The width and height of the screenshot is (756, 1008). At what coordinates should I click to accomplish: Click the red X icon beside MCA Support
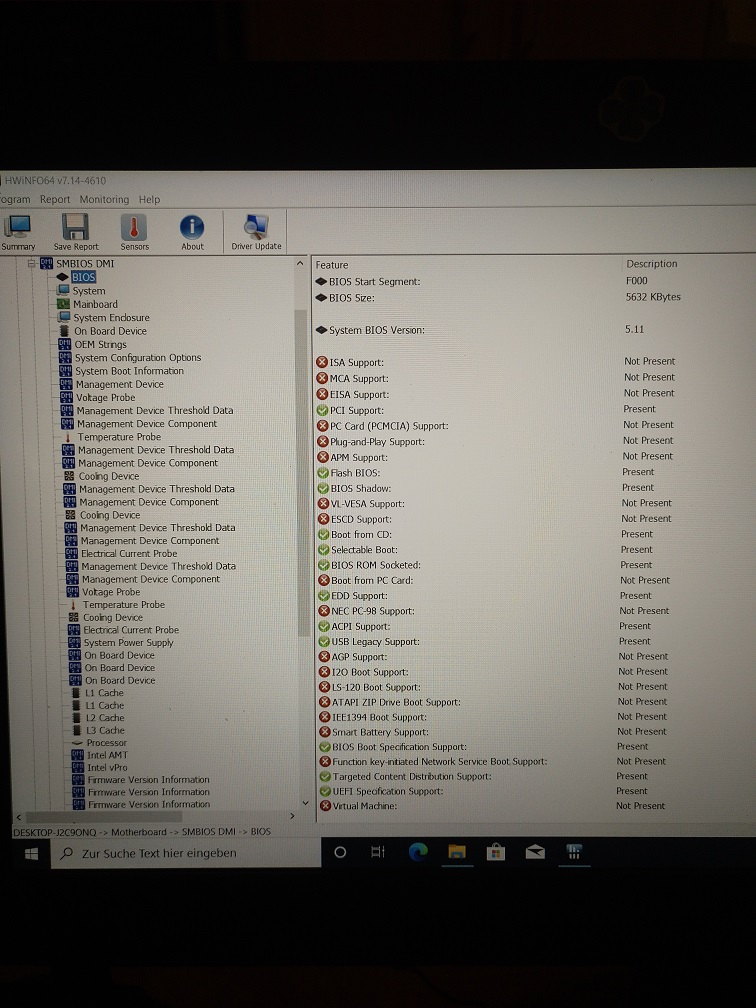322,378
